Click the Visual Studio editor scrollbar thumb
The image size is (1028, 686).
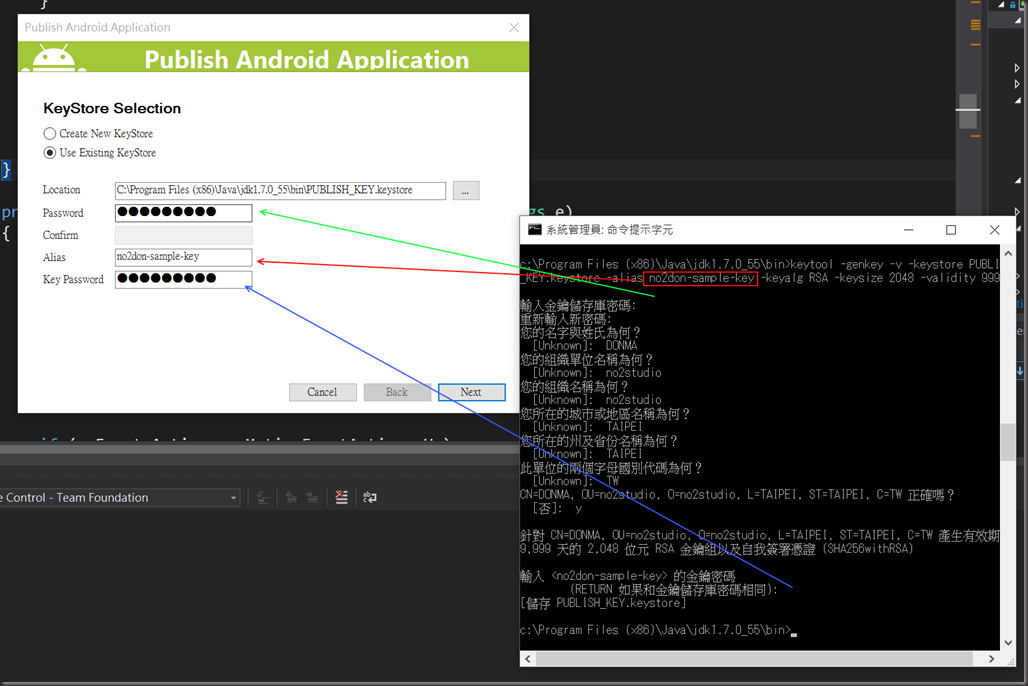(968, 111)
